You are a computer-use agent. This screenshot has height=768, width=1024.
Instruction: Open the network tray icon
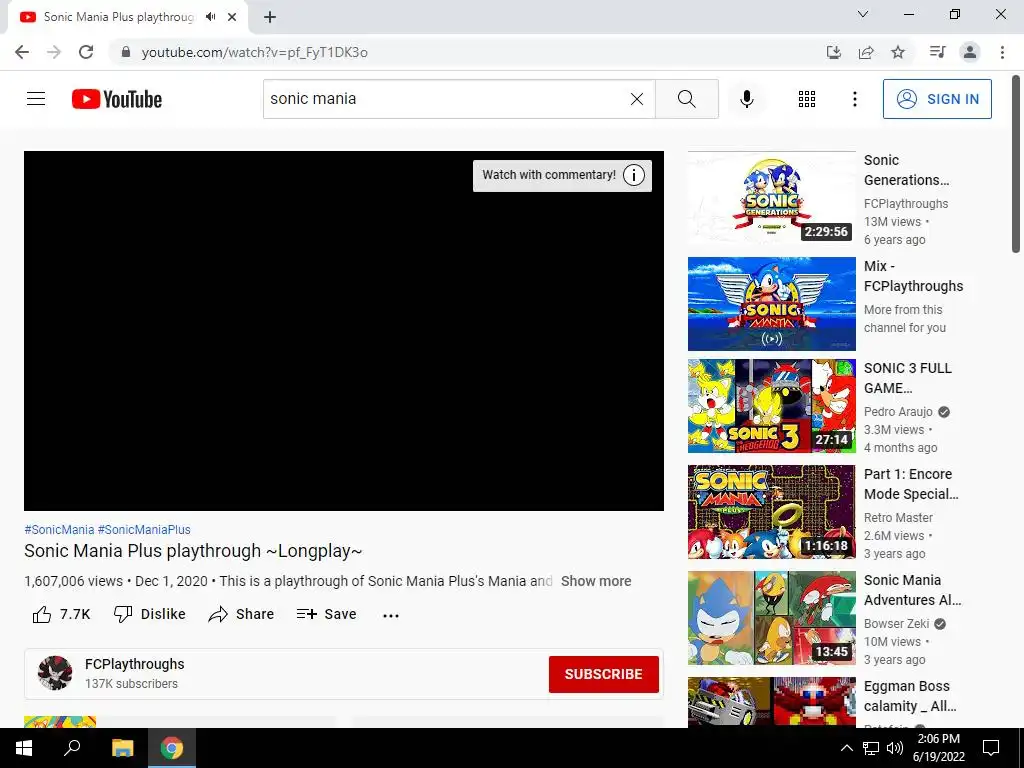(871, 748)
